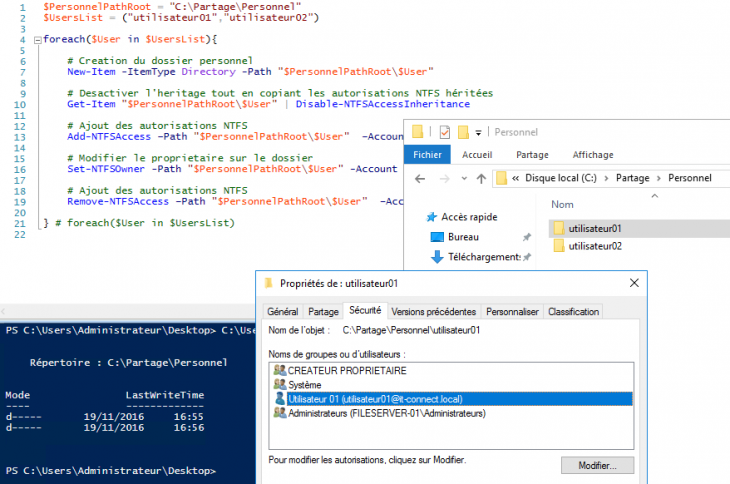
Task: Click the Accès rapide star icon
Action: click(432, 217)
